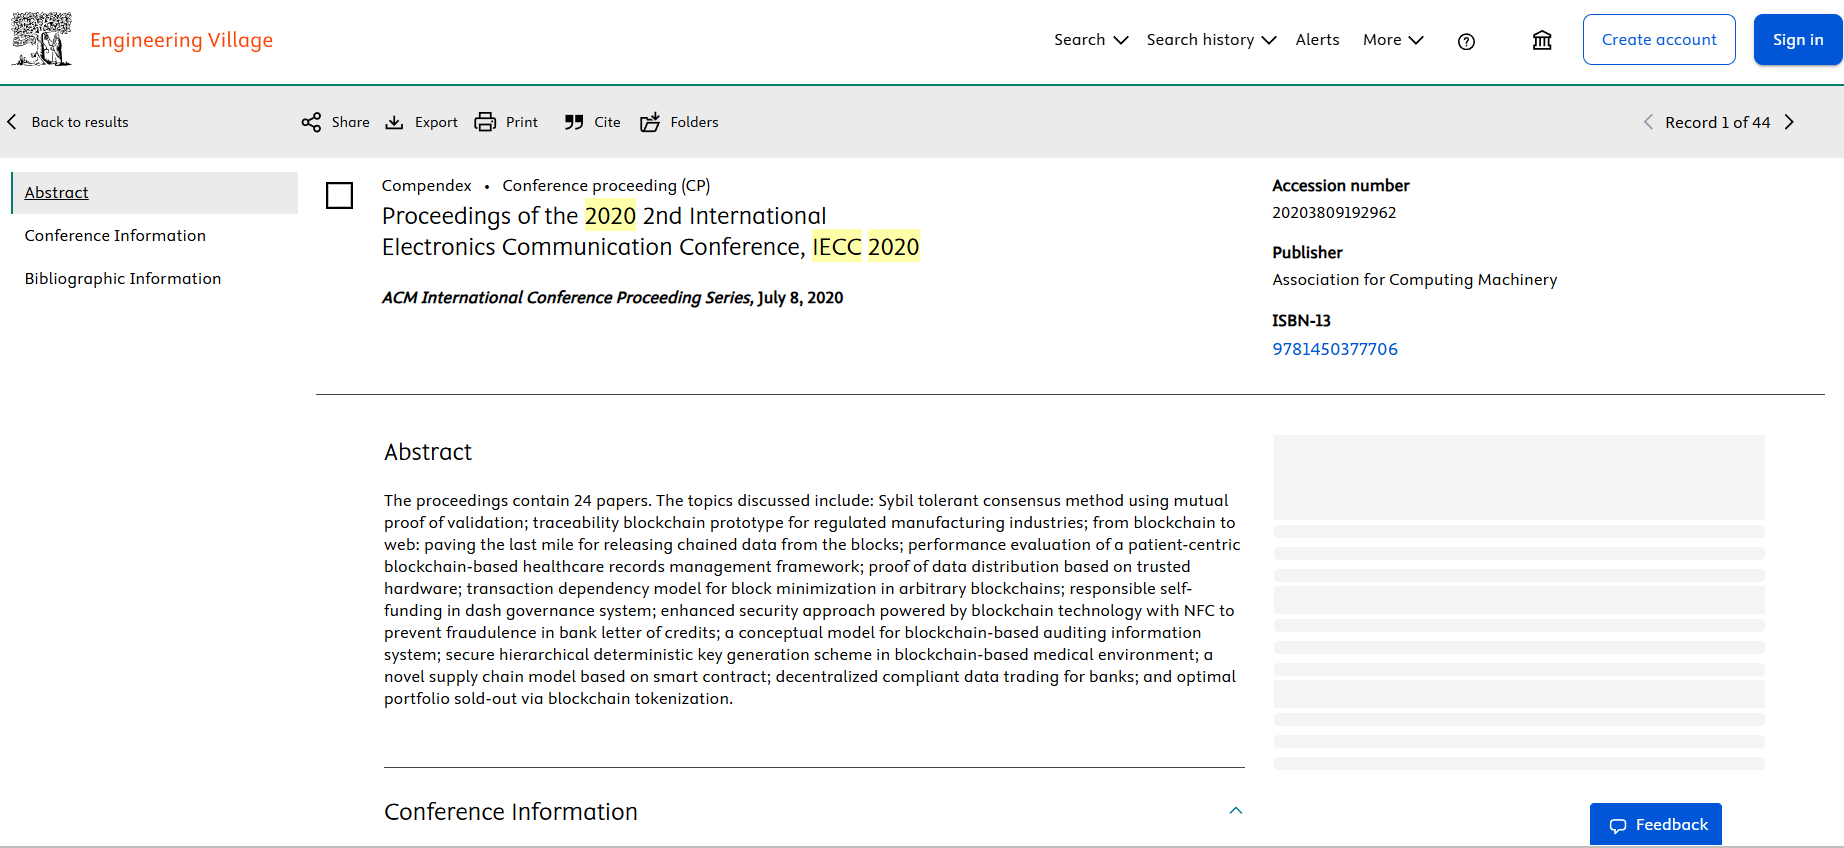Open the help question mark icon
This screenshot has height=848, width=1844.
tap(1466, 41)
